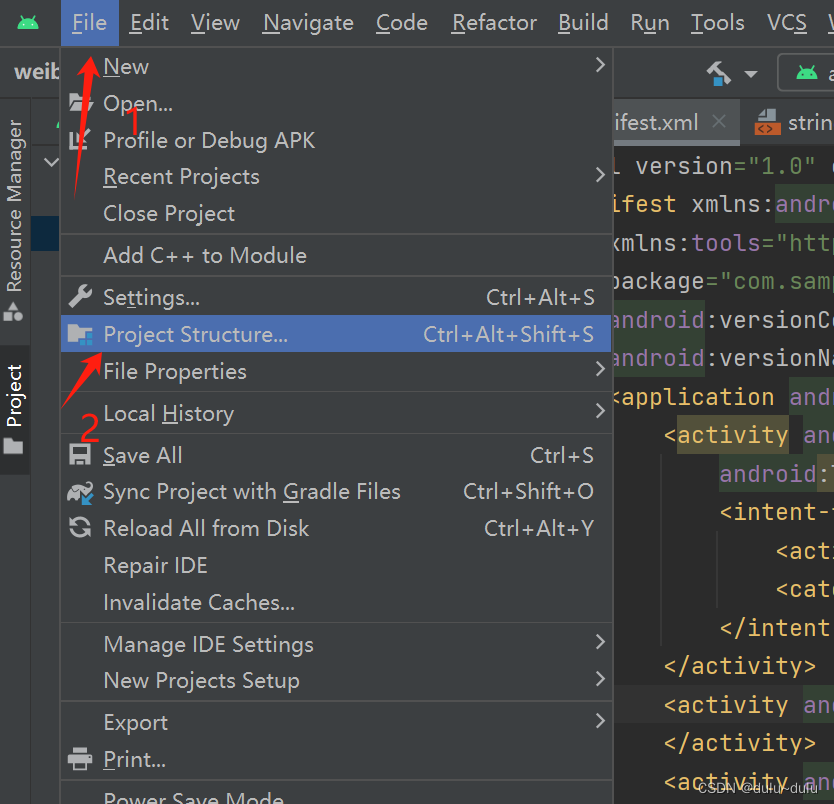The image size is (834, 804).
Task: Open the run configuration selector
Action: pos(806,72)
